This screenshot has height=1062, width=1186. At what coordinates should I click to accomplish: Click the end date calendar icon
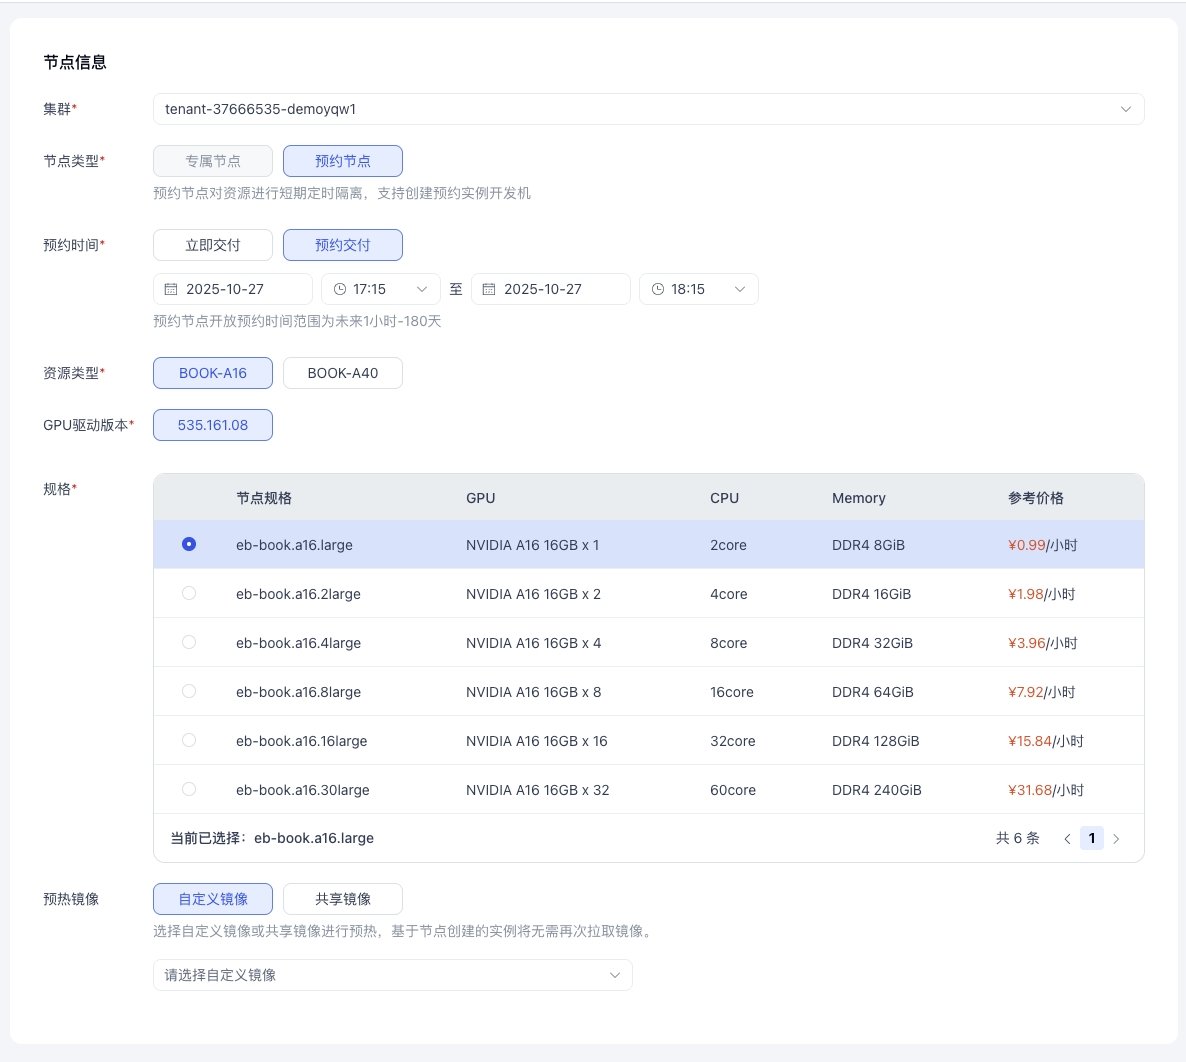pos(489,289)
